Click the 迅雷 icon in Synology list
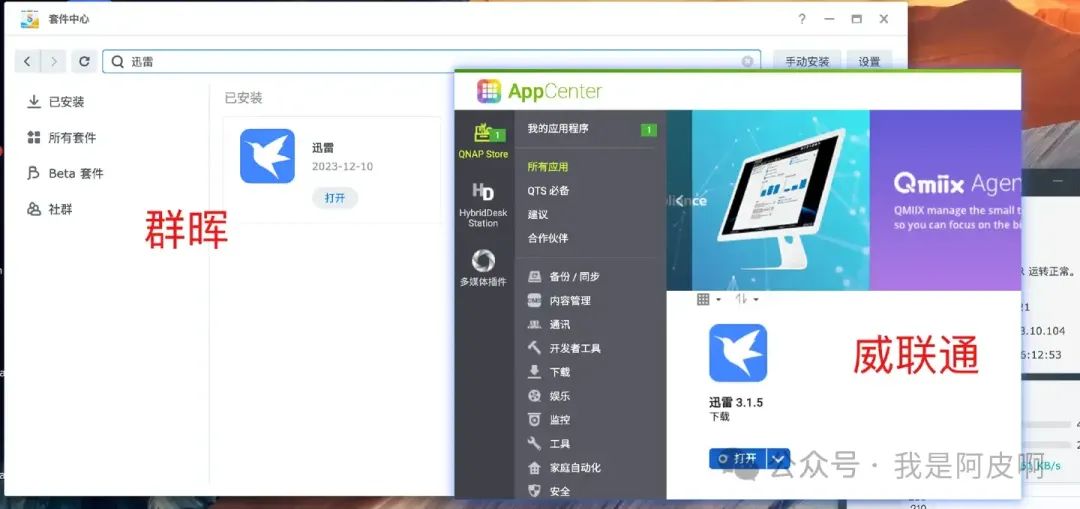Screen dimensions: 1080x509 coord(267,156)
